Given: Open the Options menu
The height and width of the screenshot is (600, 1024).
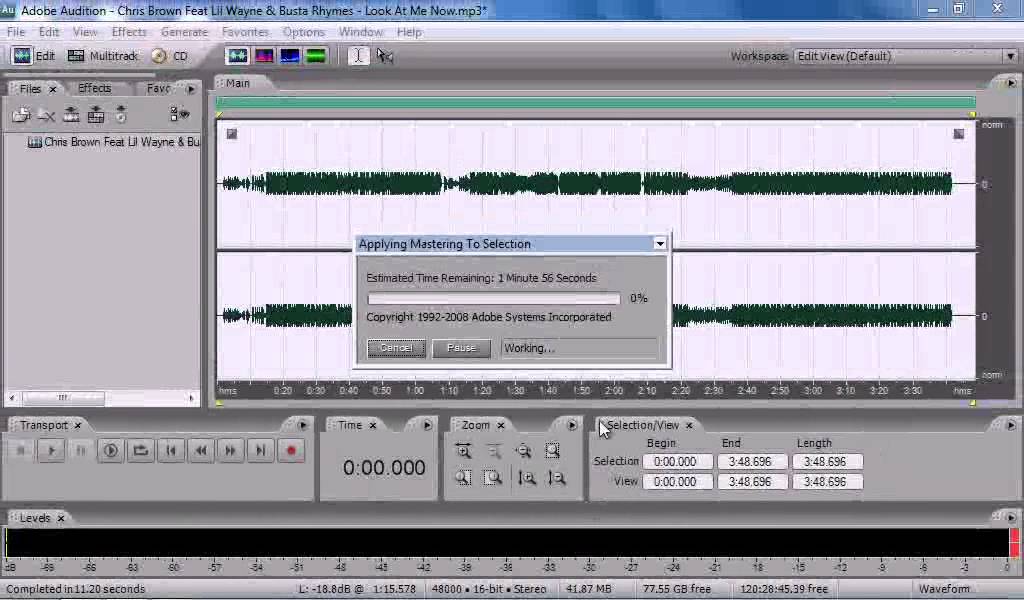Looking at the screenshot, I should click(x=304, y=32).
